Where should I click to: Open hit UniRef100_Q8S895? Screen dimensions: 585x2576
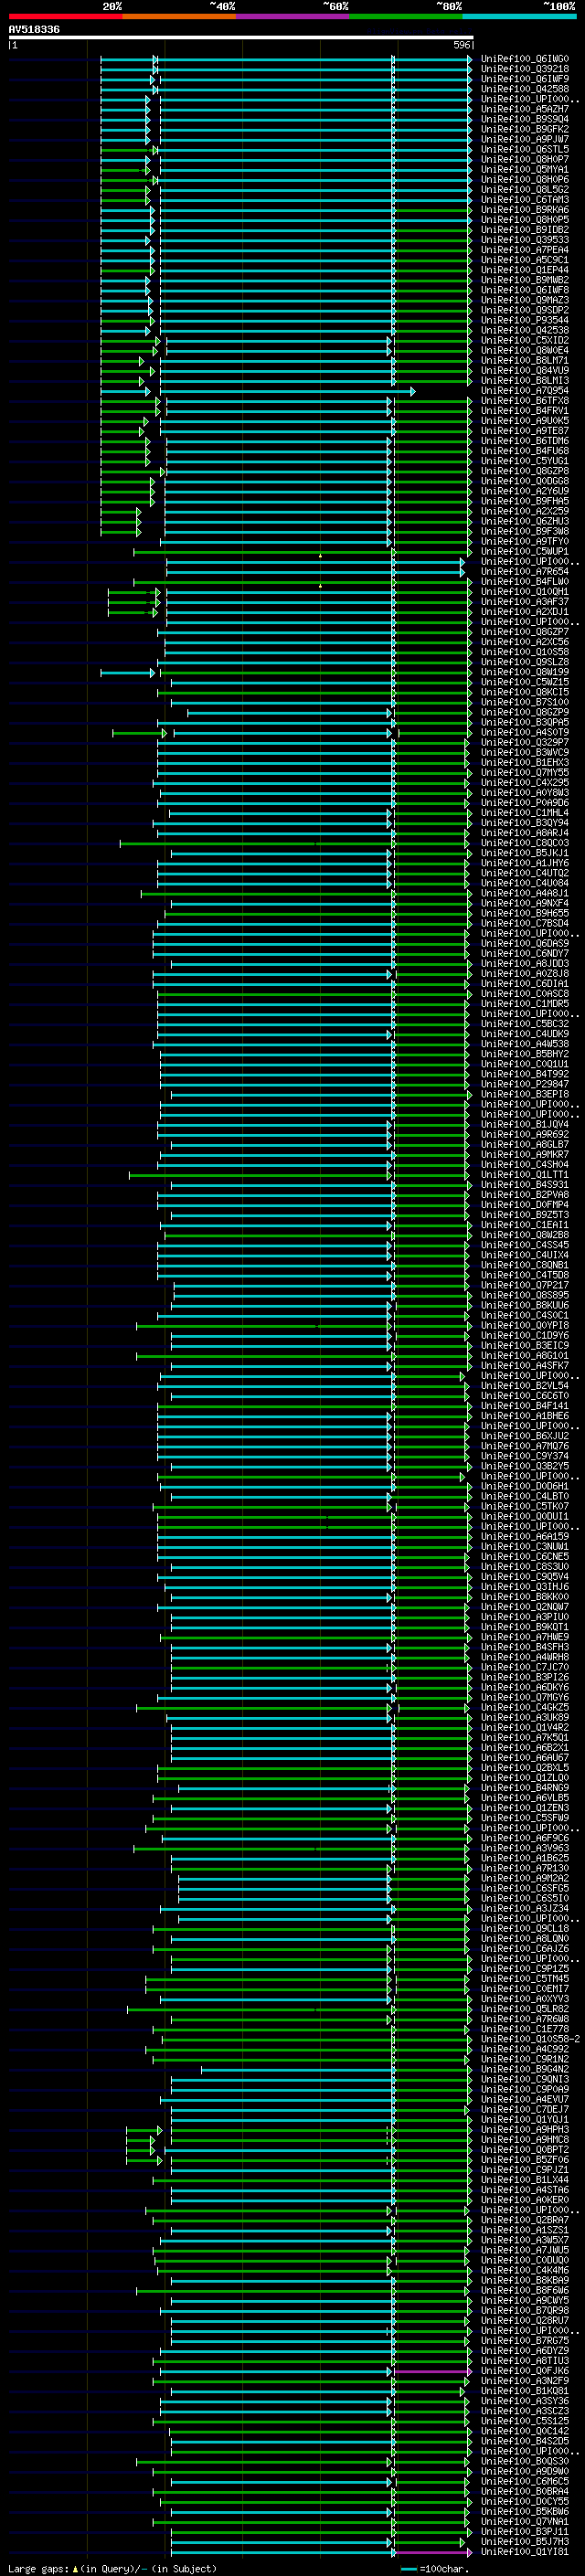525,1296
